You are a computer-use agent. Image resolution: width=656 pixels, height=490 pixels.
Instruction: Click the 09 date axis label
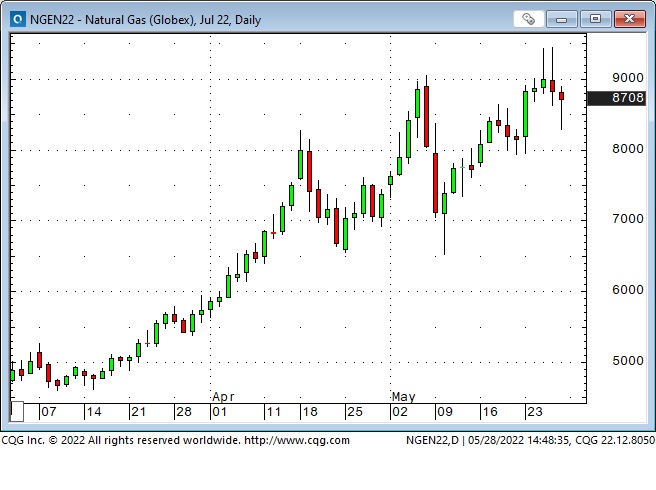(x=445, y=412)
